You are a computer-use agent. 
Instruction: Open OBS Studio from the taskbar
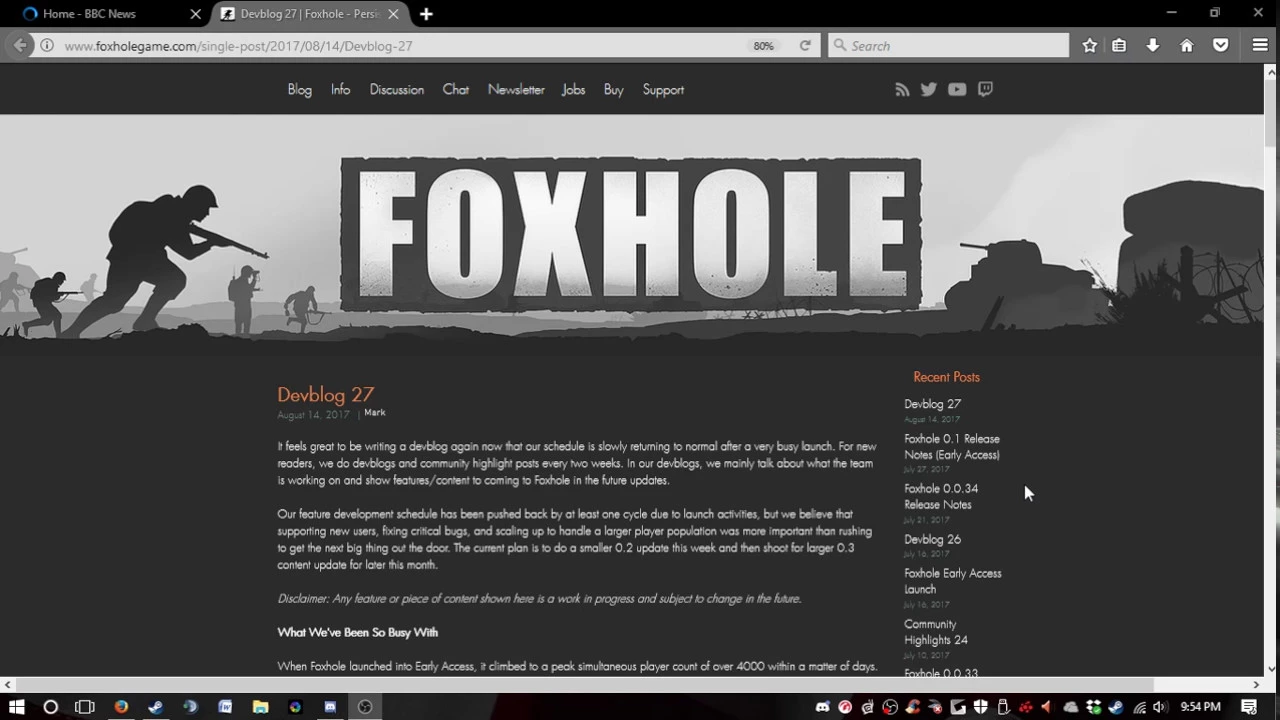(x=365, y=707)
